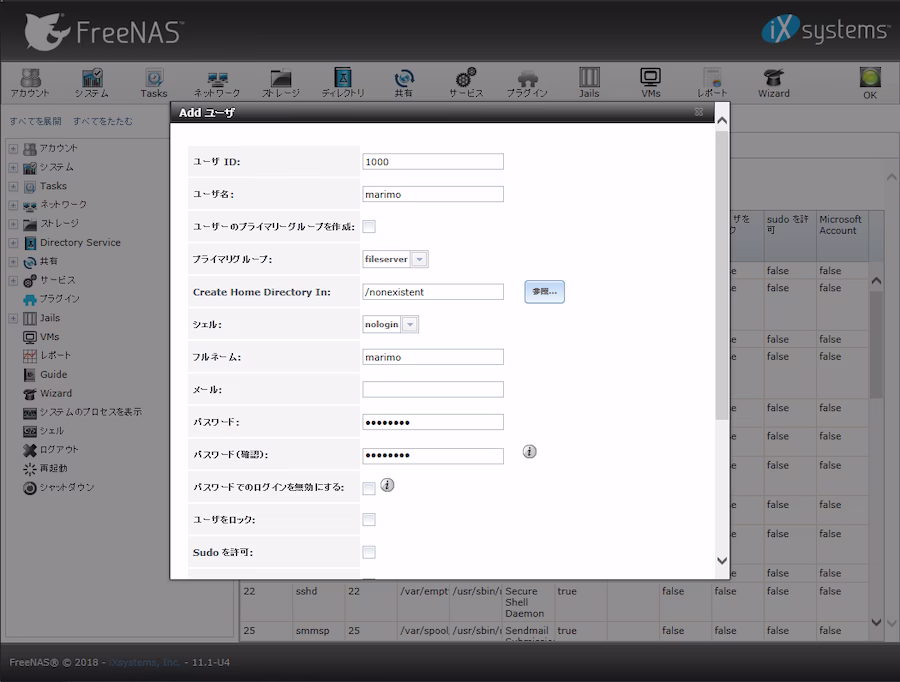This screenshot has width=900, height=682.
Task: Click フルネーム input field
Action: click(433, 357)
